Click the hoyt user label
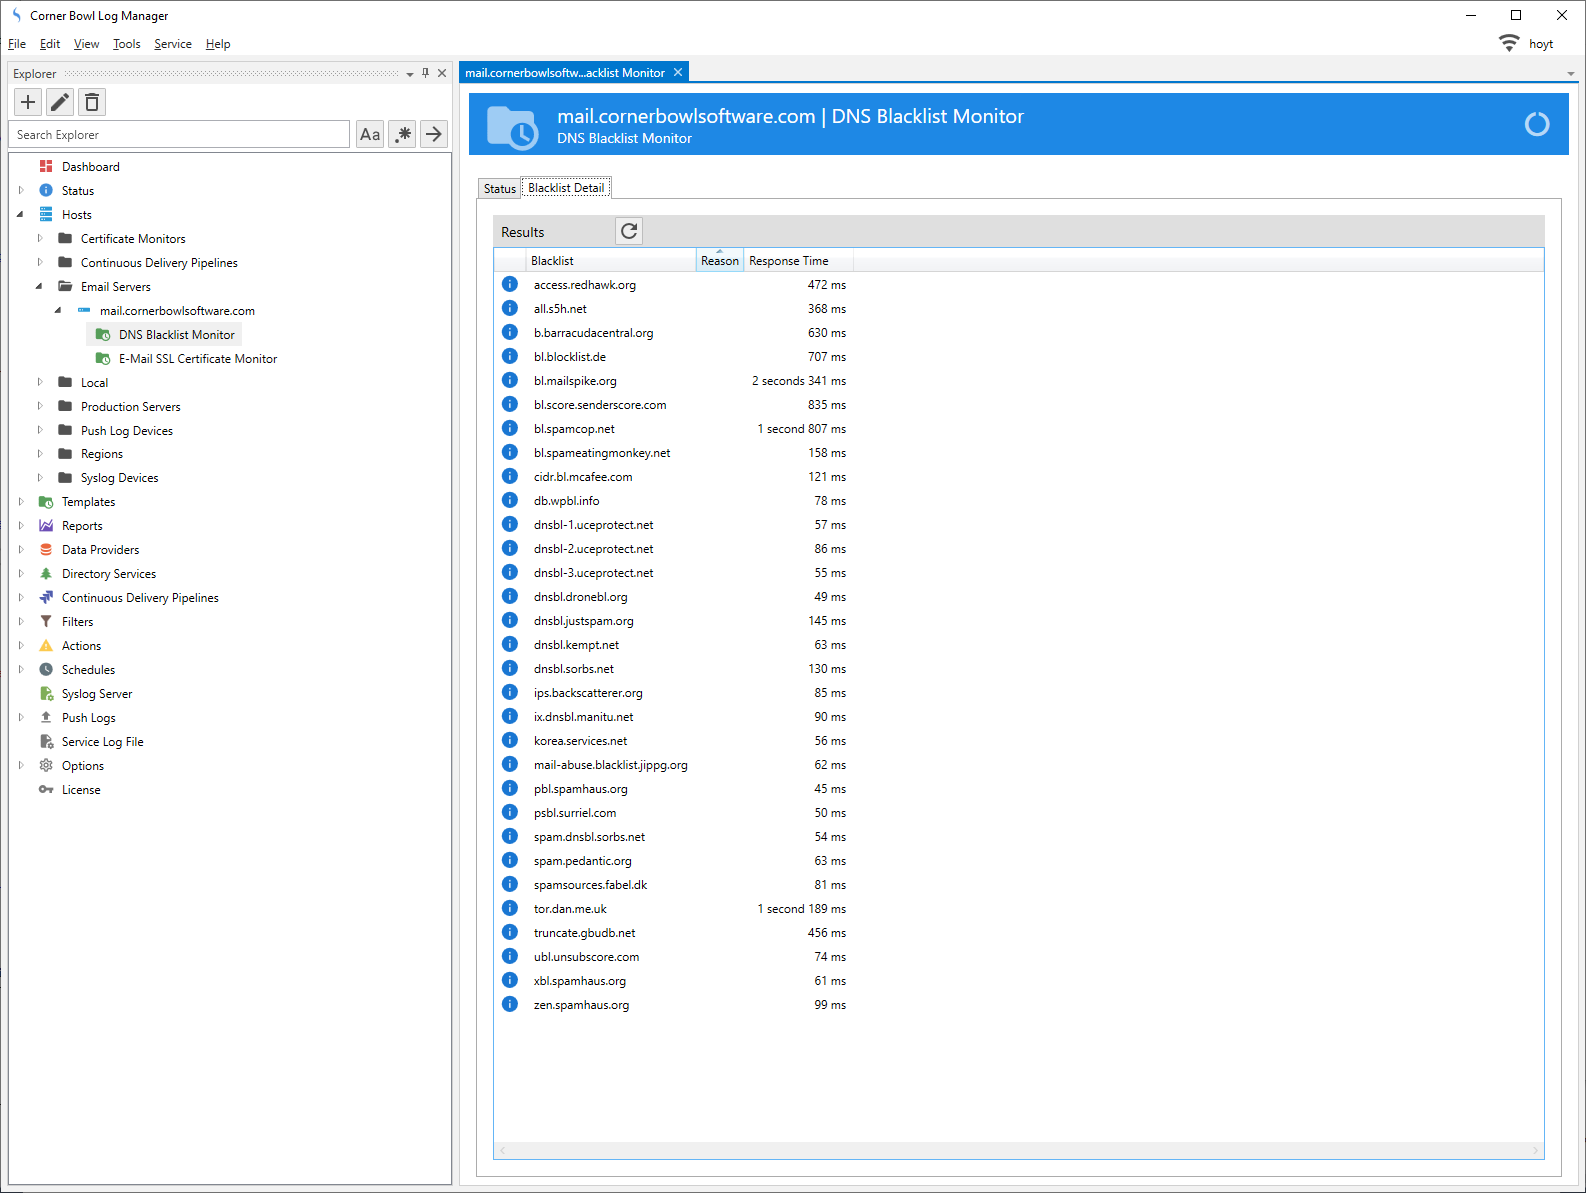 (1541, 44)
